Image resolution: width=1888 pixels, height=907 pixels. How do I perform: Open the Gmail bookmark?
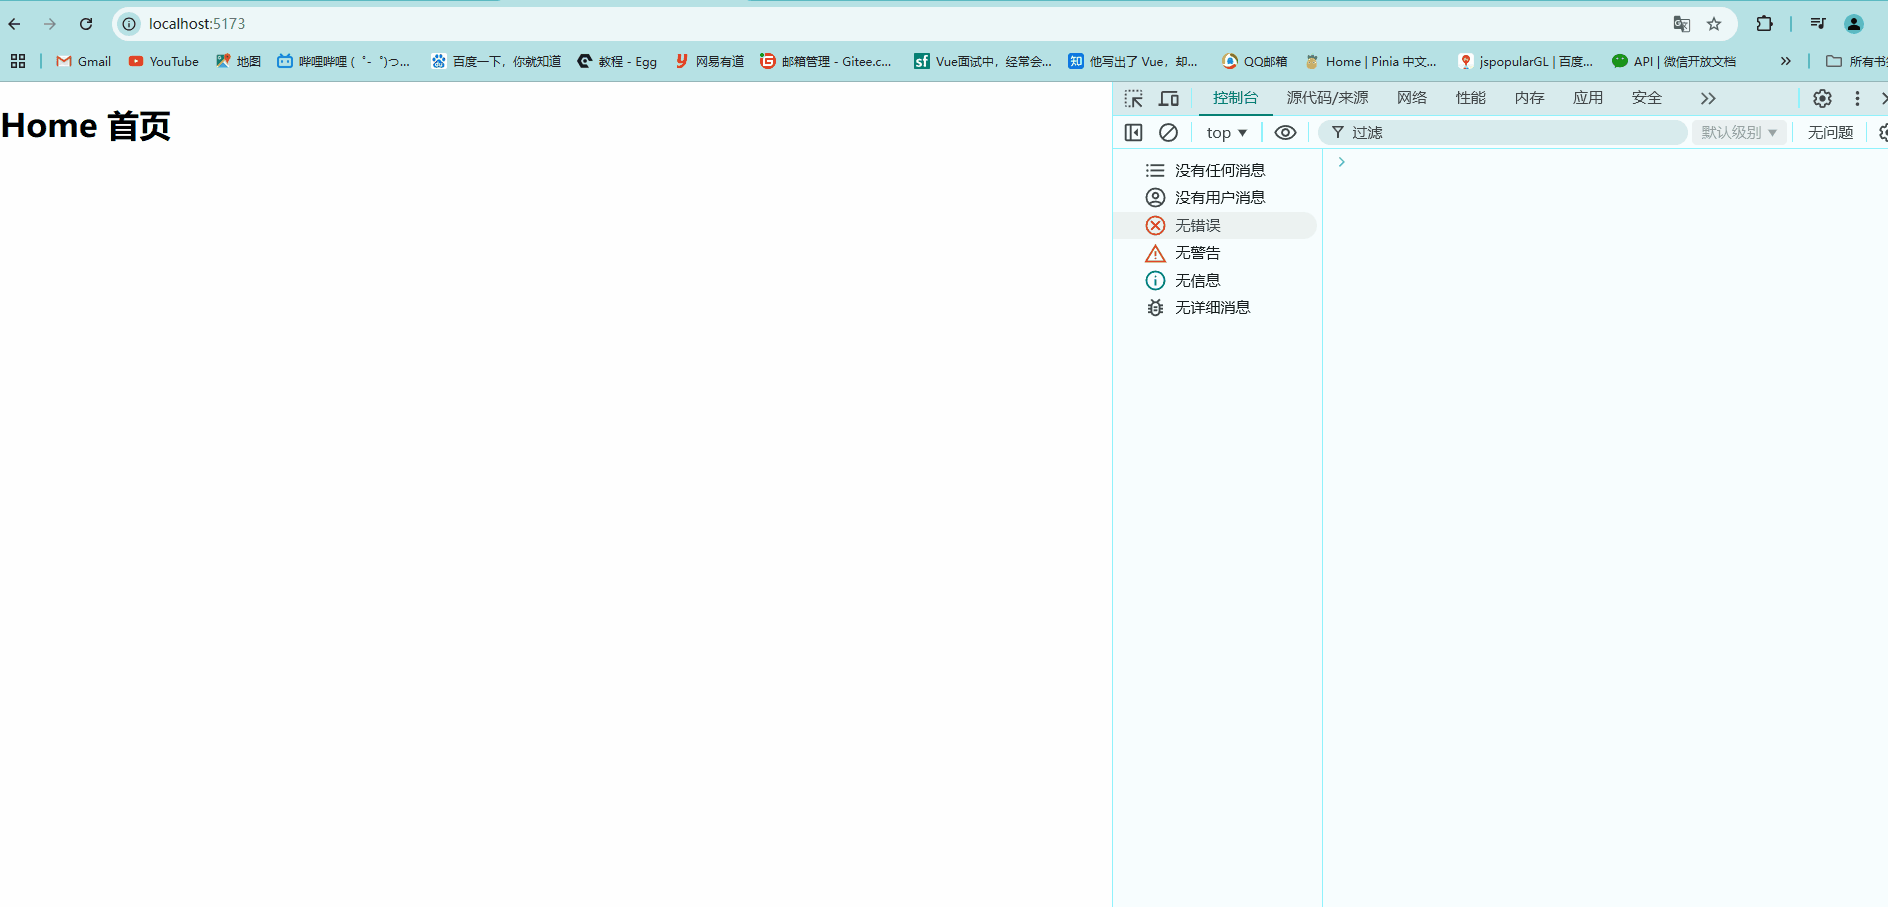(x=84, y=61)
